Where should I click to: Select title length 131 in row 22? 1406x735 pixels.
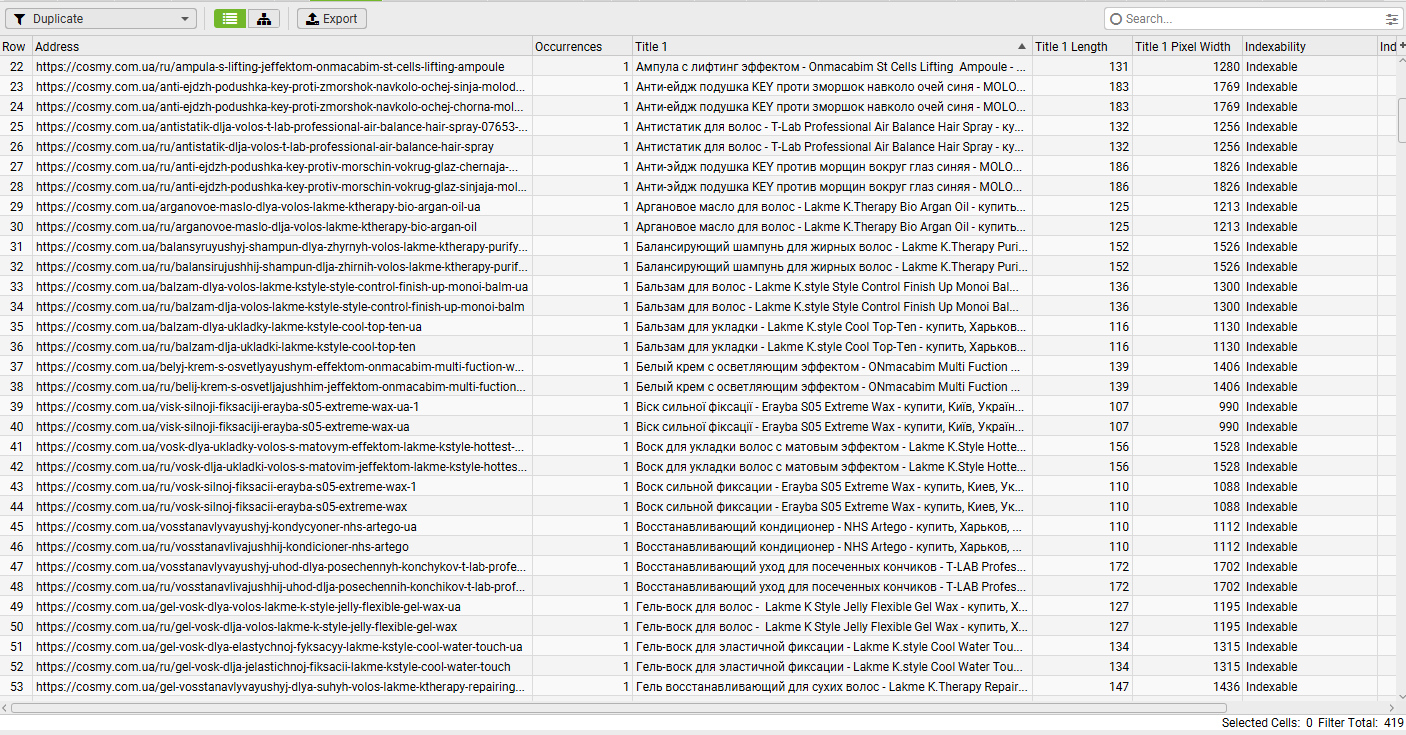coord(1082,67)
